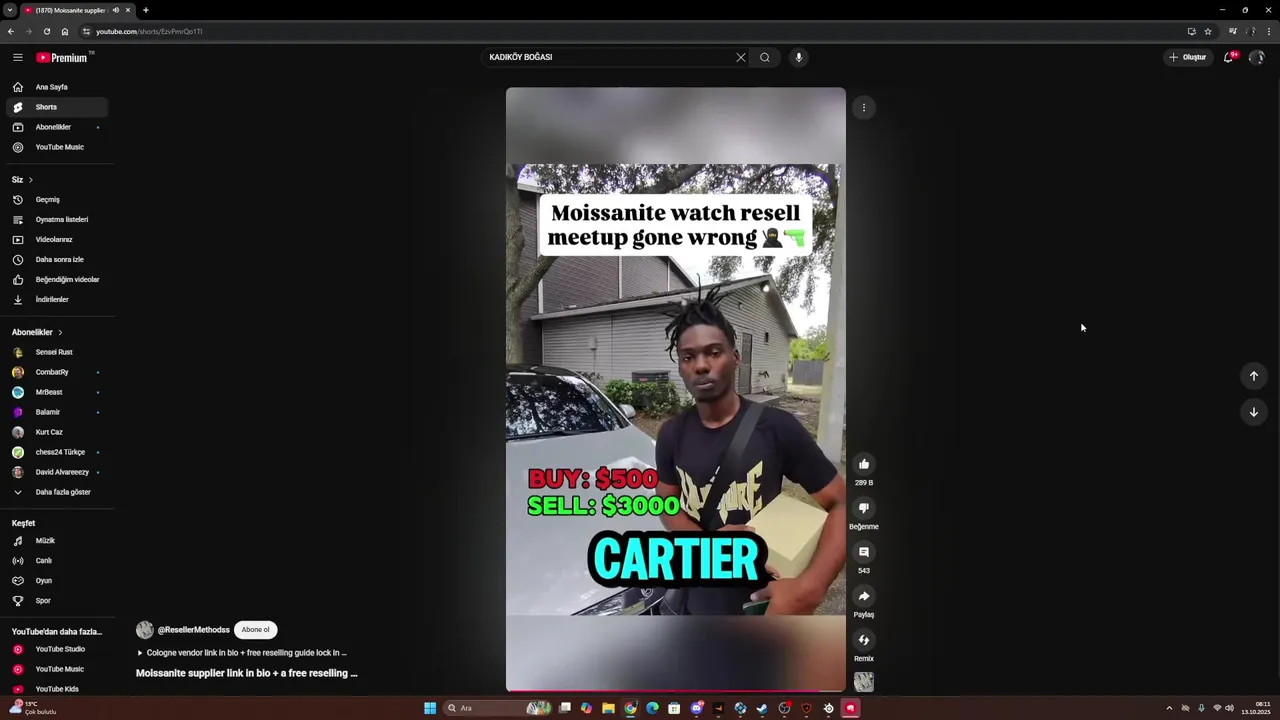Open Geçmiş watch history
This screenshot has height=720, width=1280.
[x=56, y=199]
